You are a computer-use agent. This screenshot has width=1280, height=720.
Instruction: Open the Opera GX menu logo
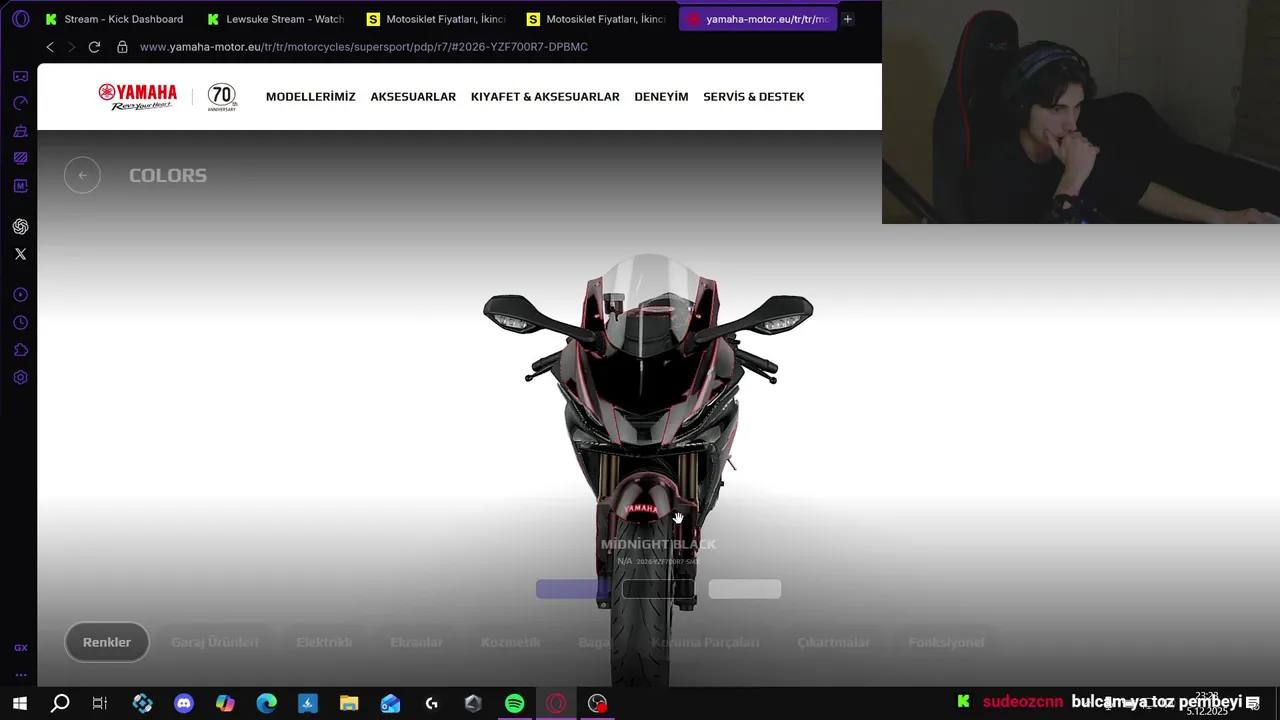point(20,19)
